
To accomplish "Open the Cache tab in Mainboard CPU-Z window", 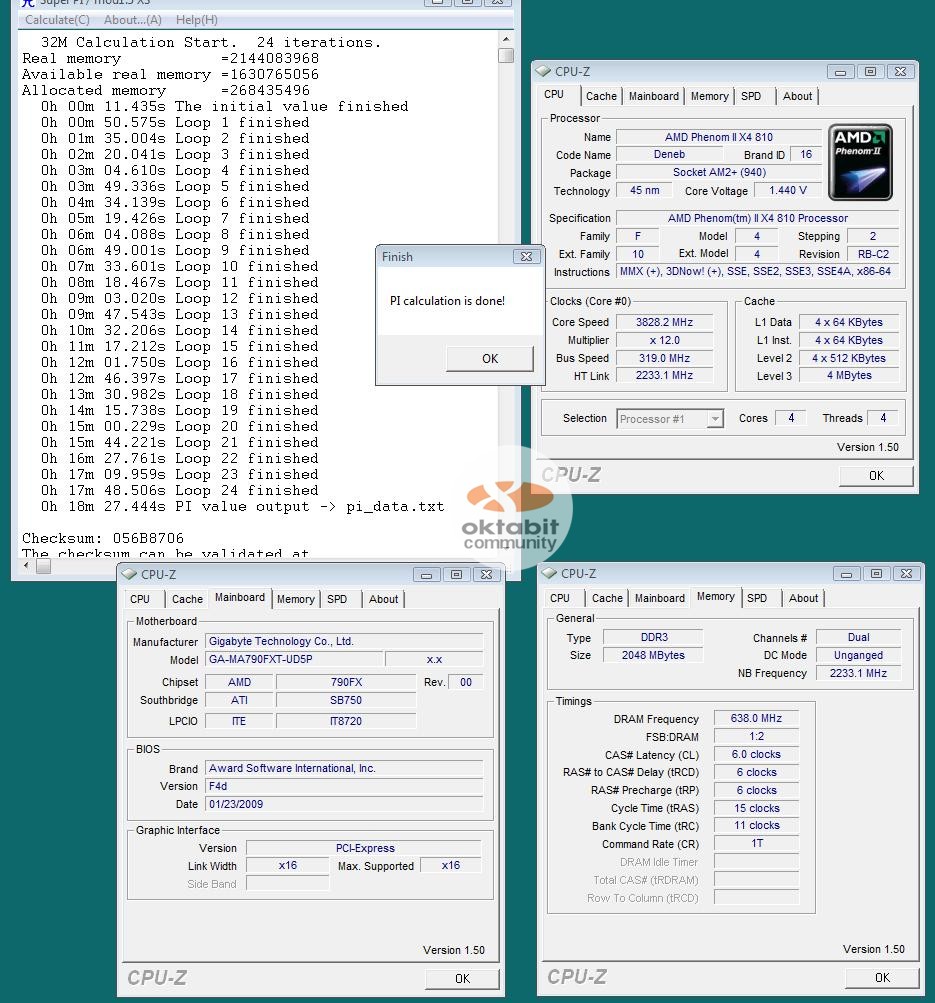I will 187,599.
